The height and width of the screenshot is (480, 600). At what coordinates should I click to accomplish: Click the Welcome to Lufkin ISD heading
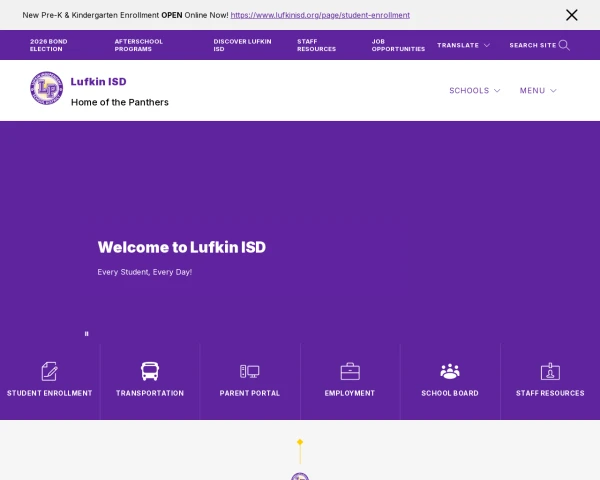point(182,247)
